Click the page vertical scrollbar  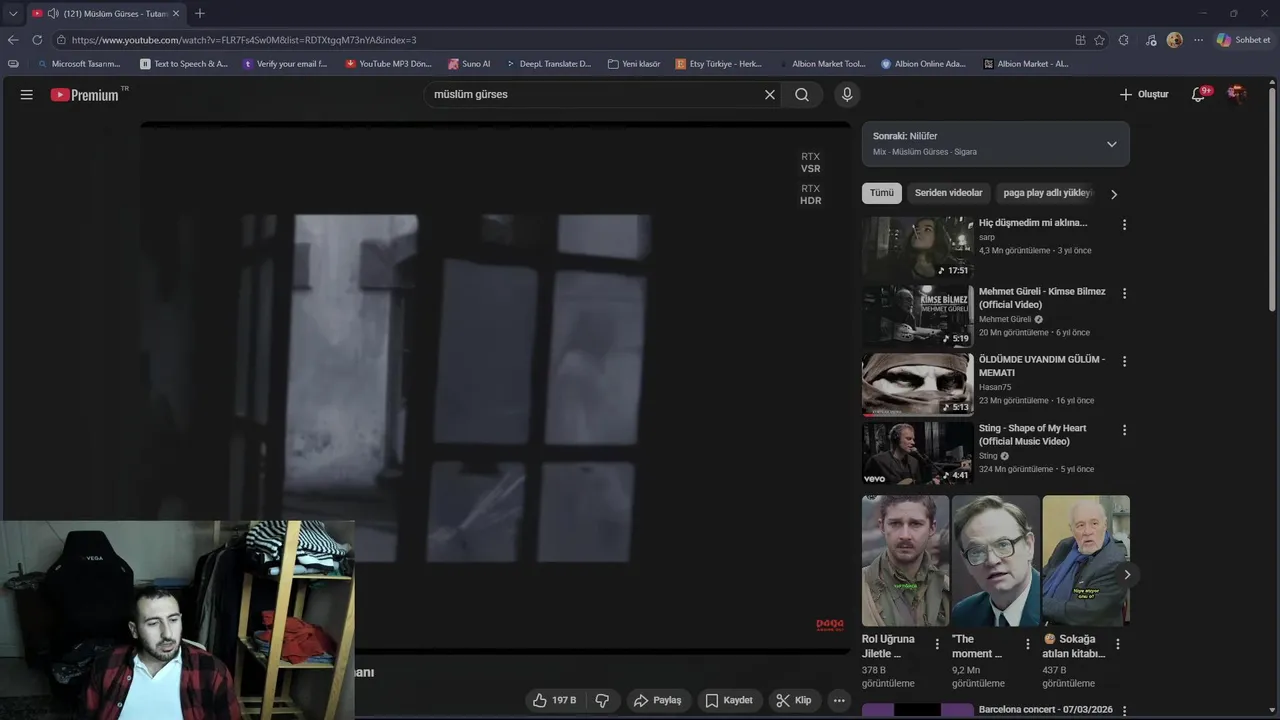1273,200
